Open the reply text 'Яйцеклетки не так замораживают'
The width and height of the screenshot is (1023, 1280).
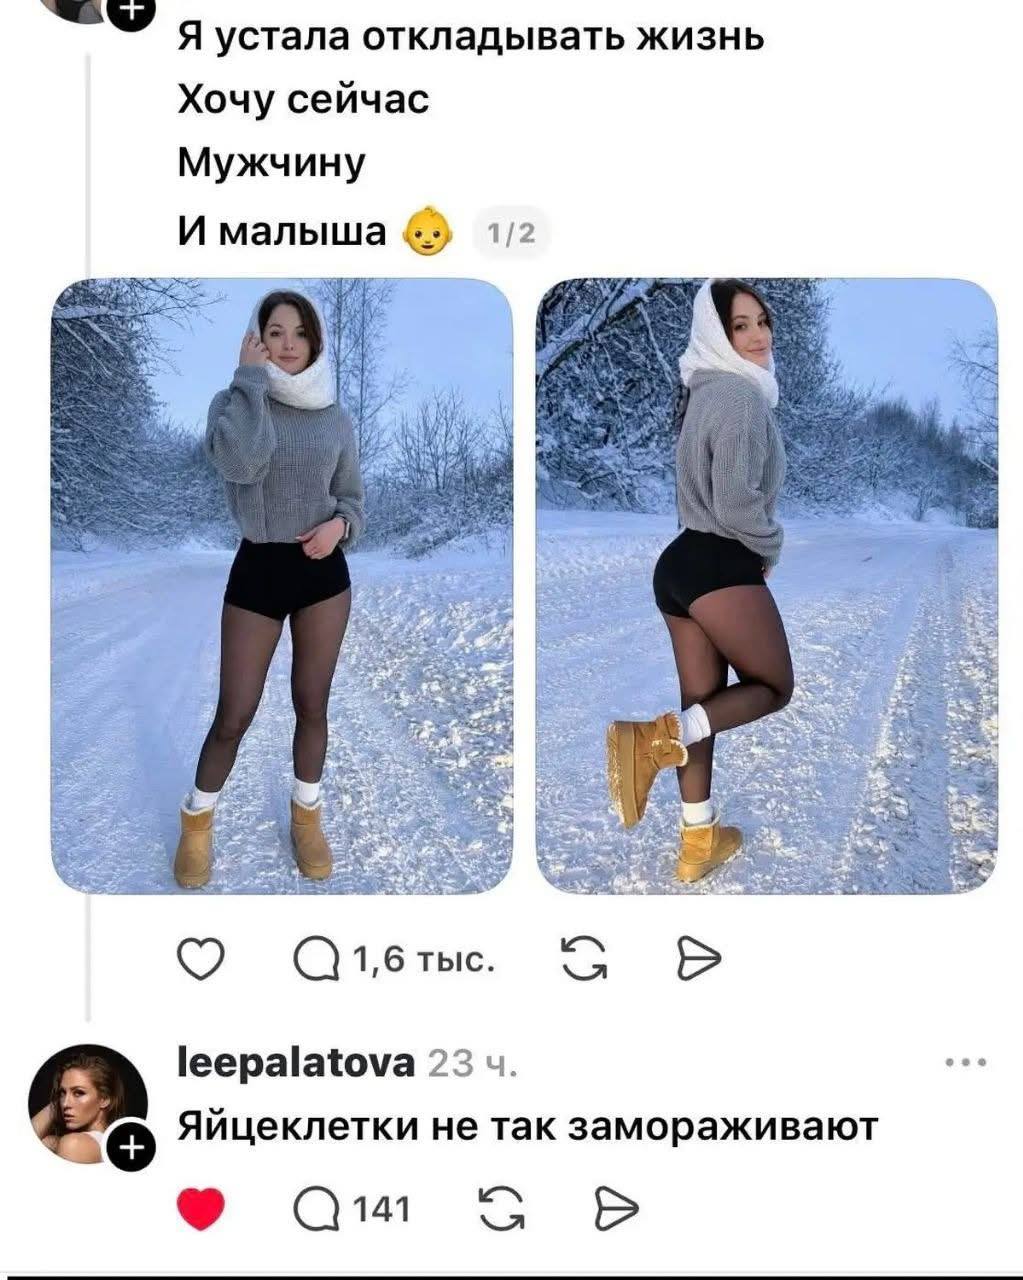click(x=528, y=1126)
